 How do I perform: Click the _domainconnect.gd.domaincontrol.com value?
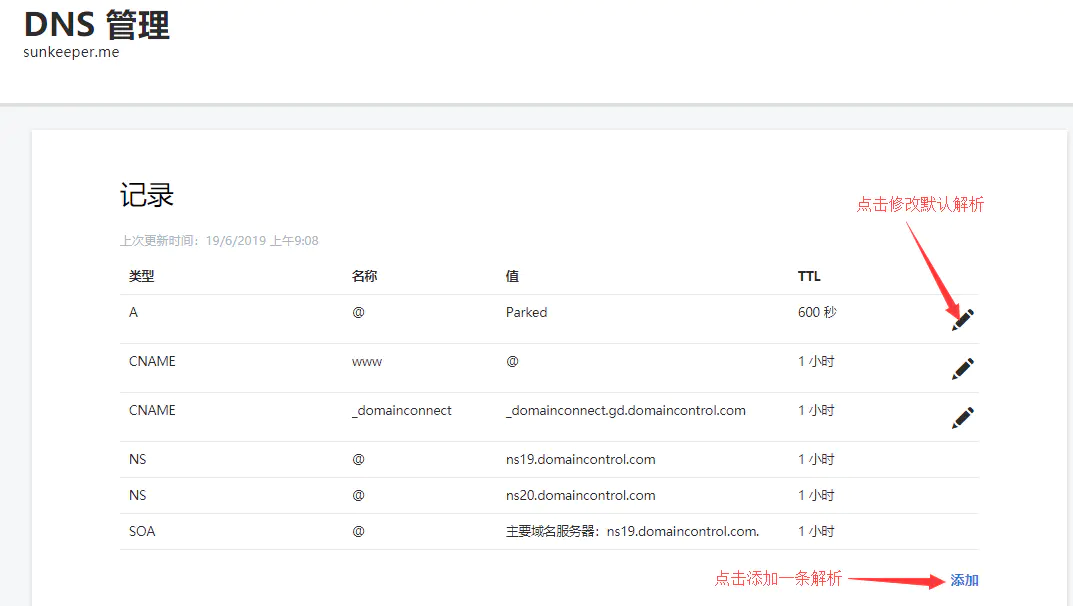[625, 410]
